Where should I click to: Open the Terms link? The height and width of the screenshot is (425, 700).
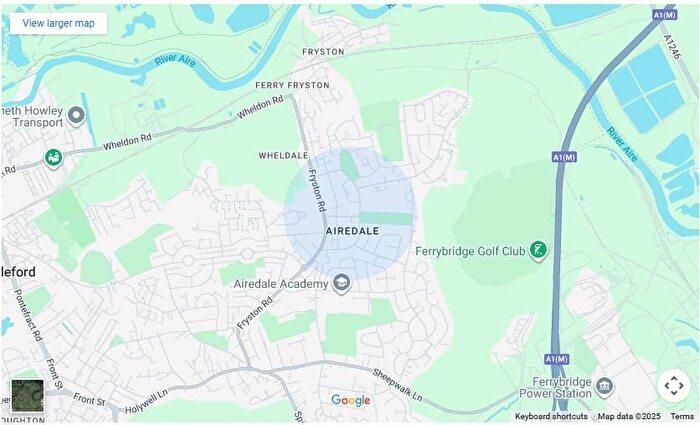[682, 417]
